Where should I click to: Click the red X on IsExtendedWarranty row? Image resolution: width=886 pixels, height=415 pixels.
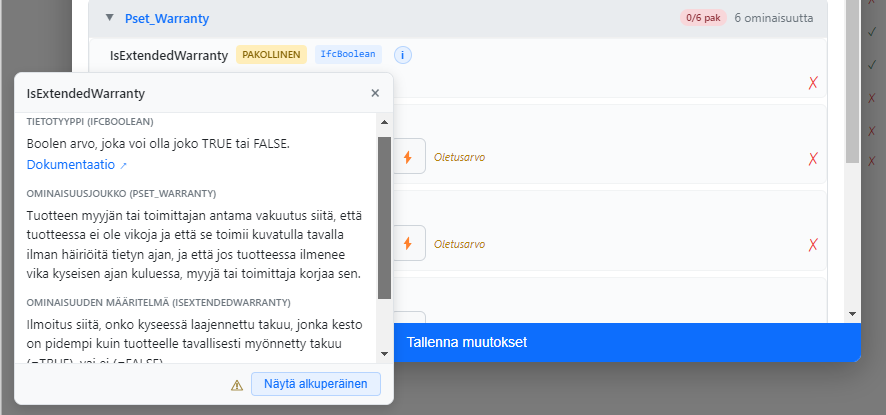point(813,83)
